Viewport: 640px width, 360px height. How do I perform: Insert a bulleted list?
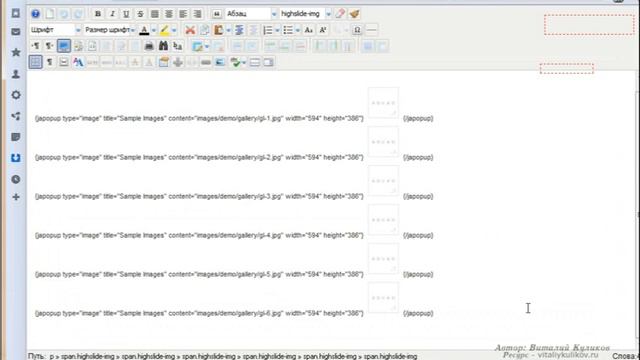(288, 30)
